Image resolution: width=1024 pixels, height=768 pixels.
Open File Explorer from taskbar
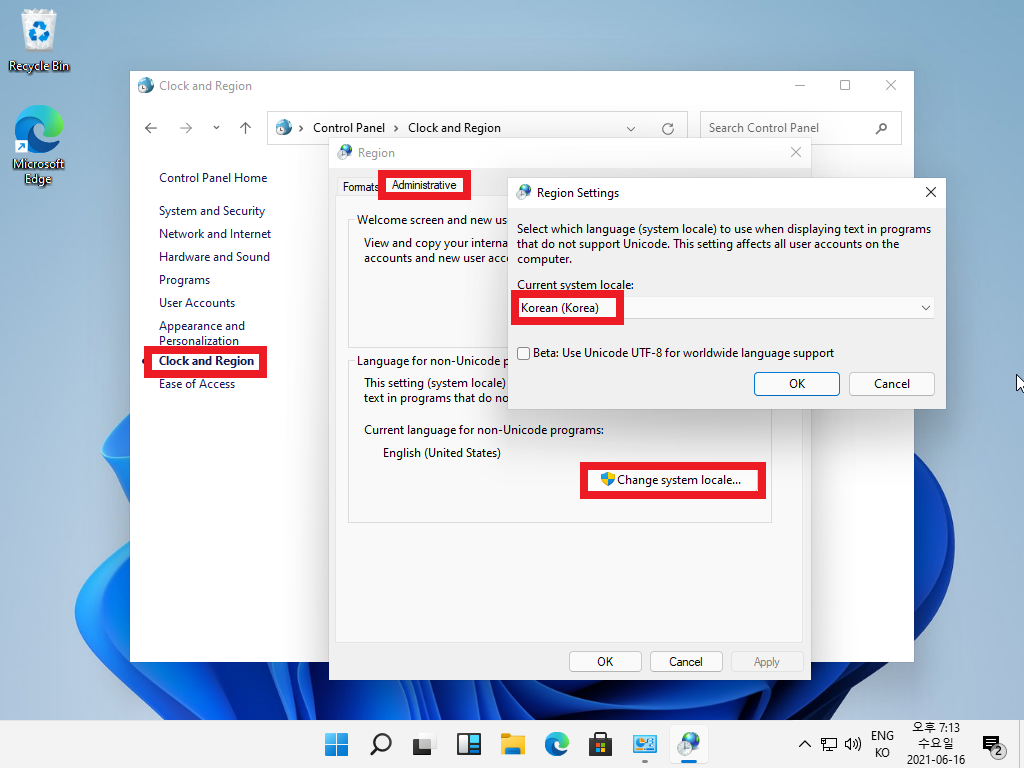pos(513,744)
